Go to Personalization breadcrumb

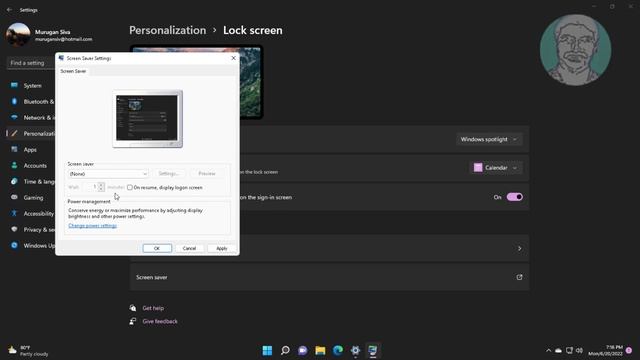168,30
